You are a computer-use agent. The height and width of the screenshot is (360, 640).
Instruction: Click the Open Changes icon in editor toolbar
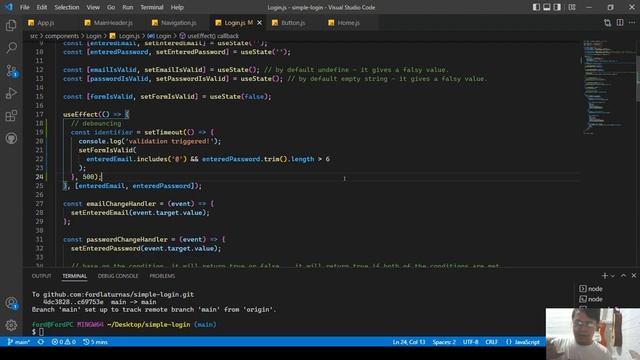click(607, 23)
